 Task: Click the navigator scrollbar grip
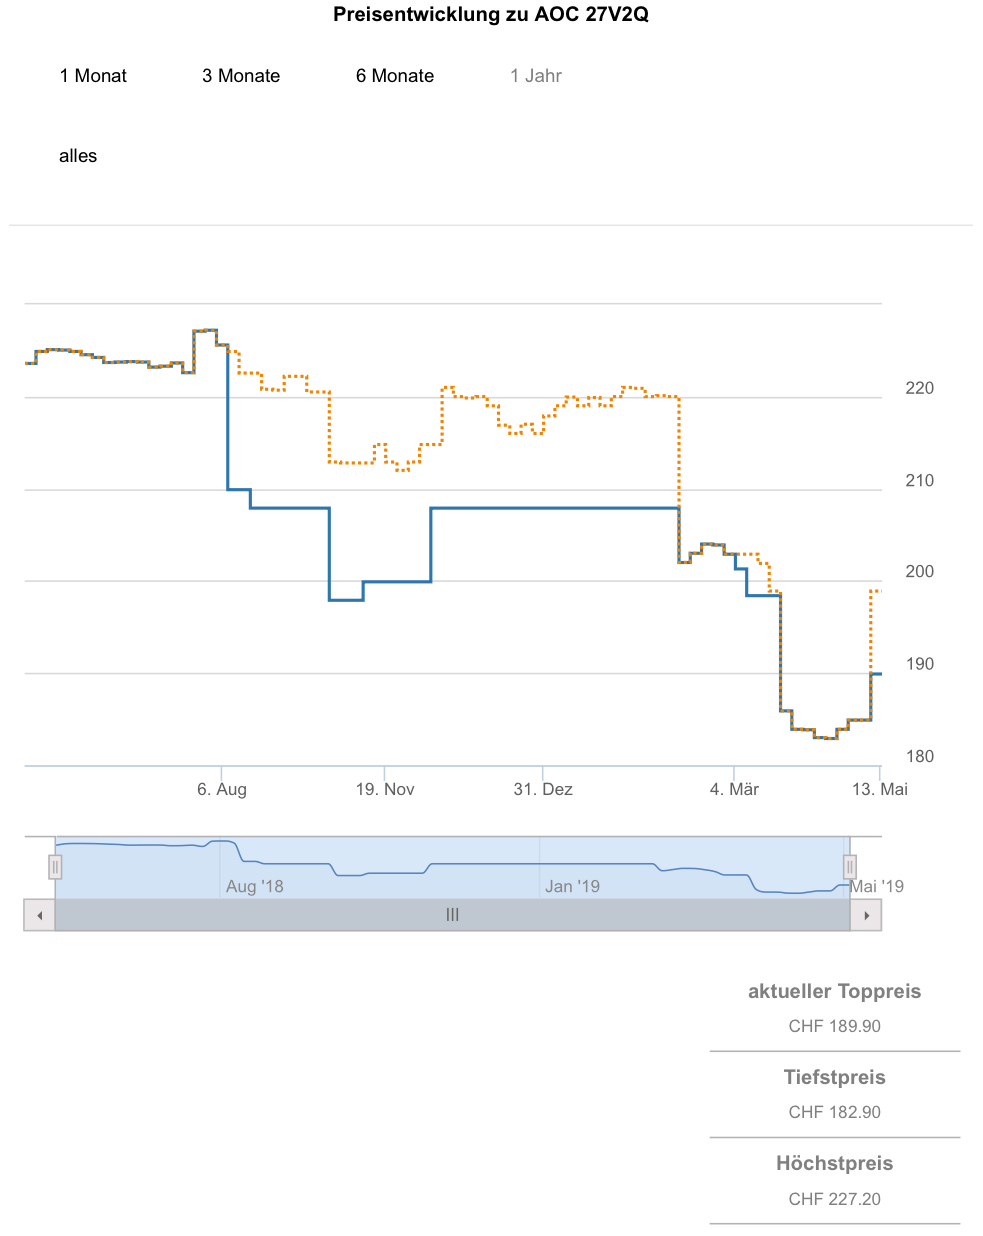[452, 915]
